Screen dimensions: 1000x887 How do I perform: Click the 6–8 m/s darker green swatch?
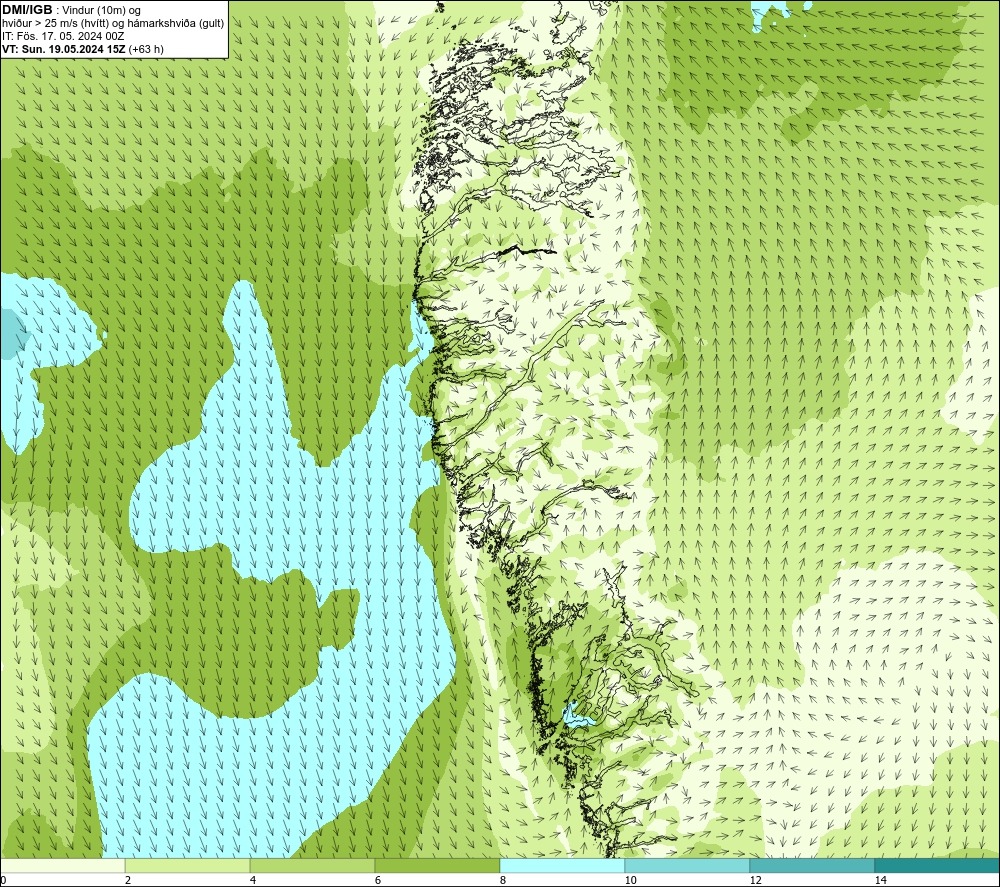coord(438,865)
